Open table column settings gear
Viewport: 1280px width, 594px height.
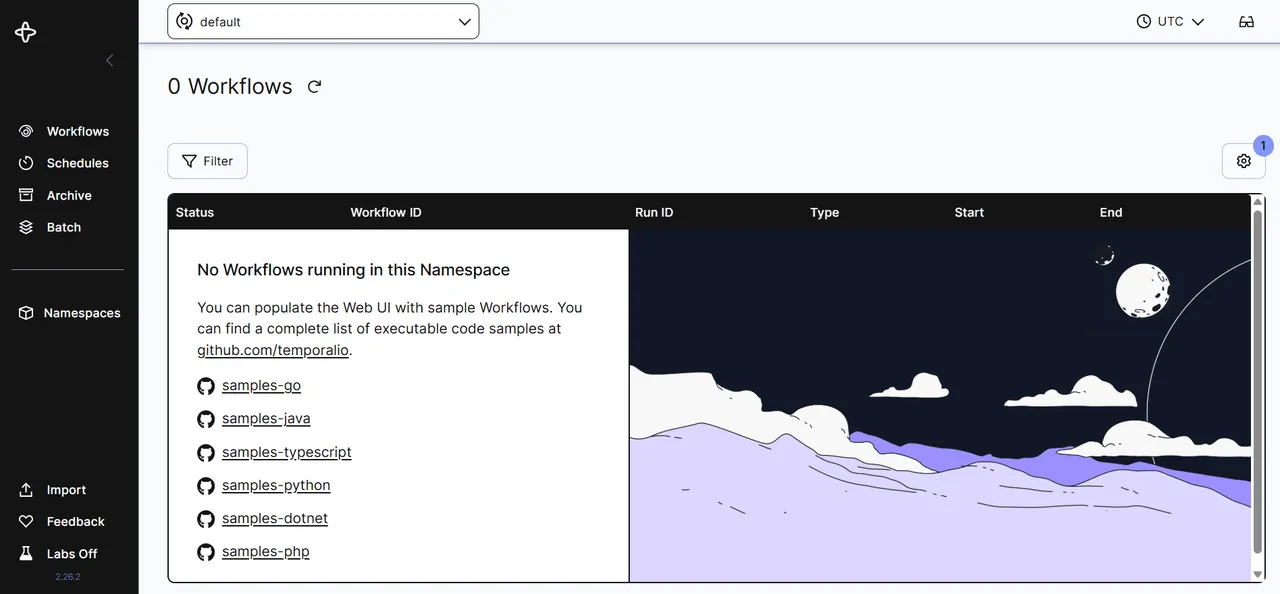pos(1243,161)
